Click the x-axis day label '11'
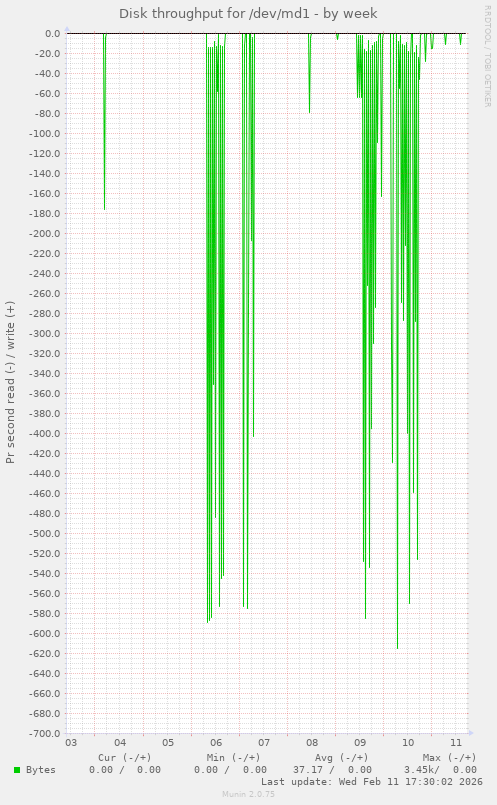This screenshot has height=805, width=497. point(456,743)
